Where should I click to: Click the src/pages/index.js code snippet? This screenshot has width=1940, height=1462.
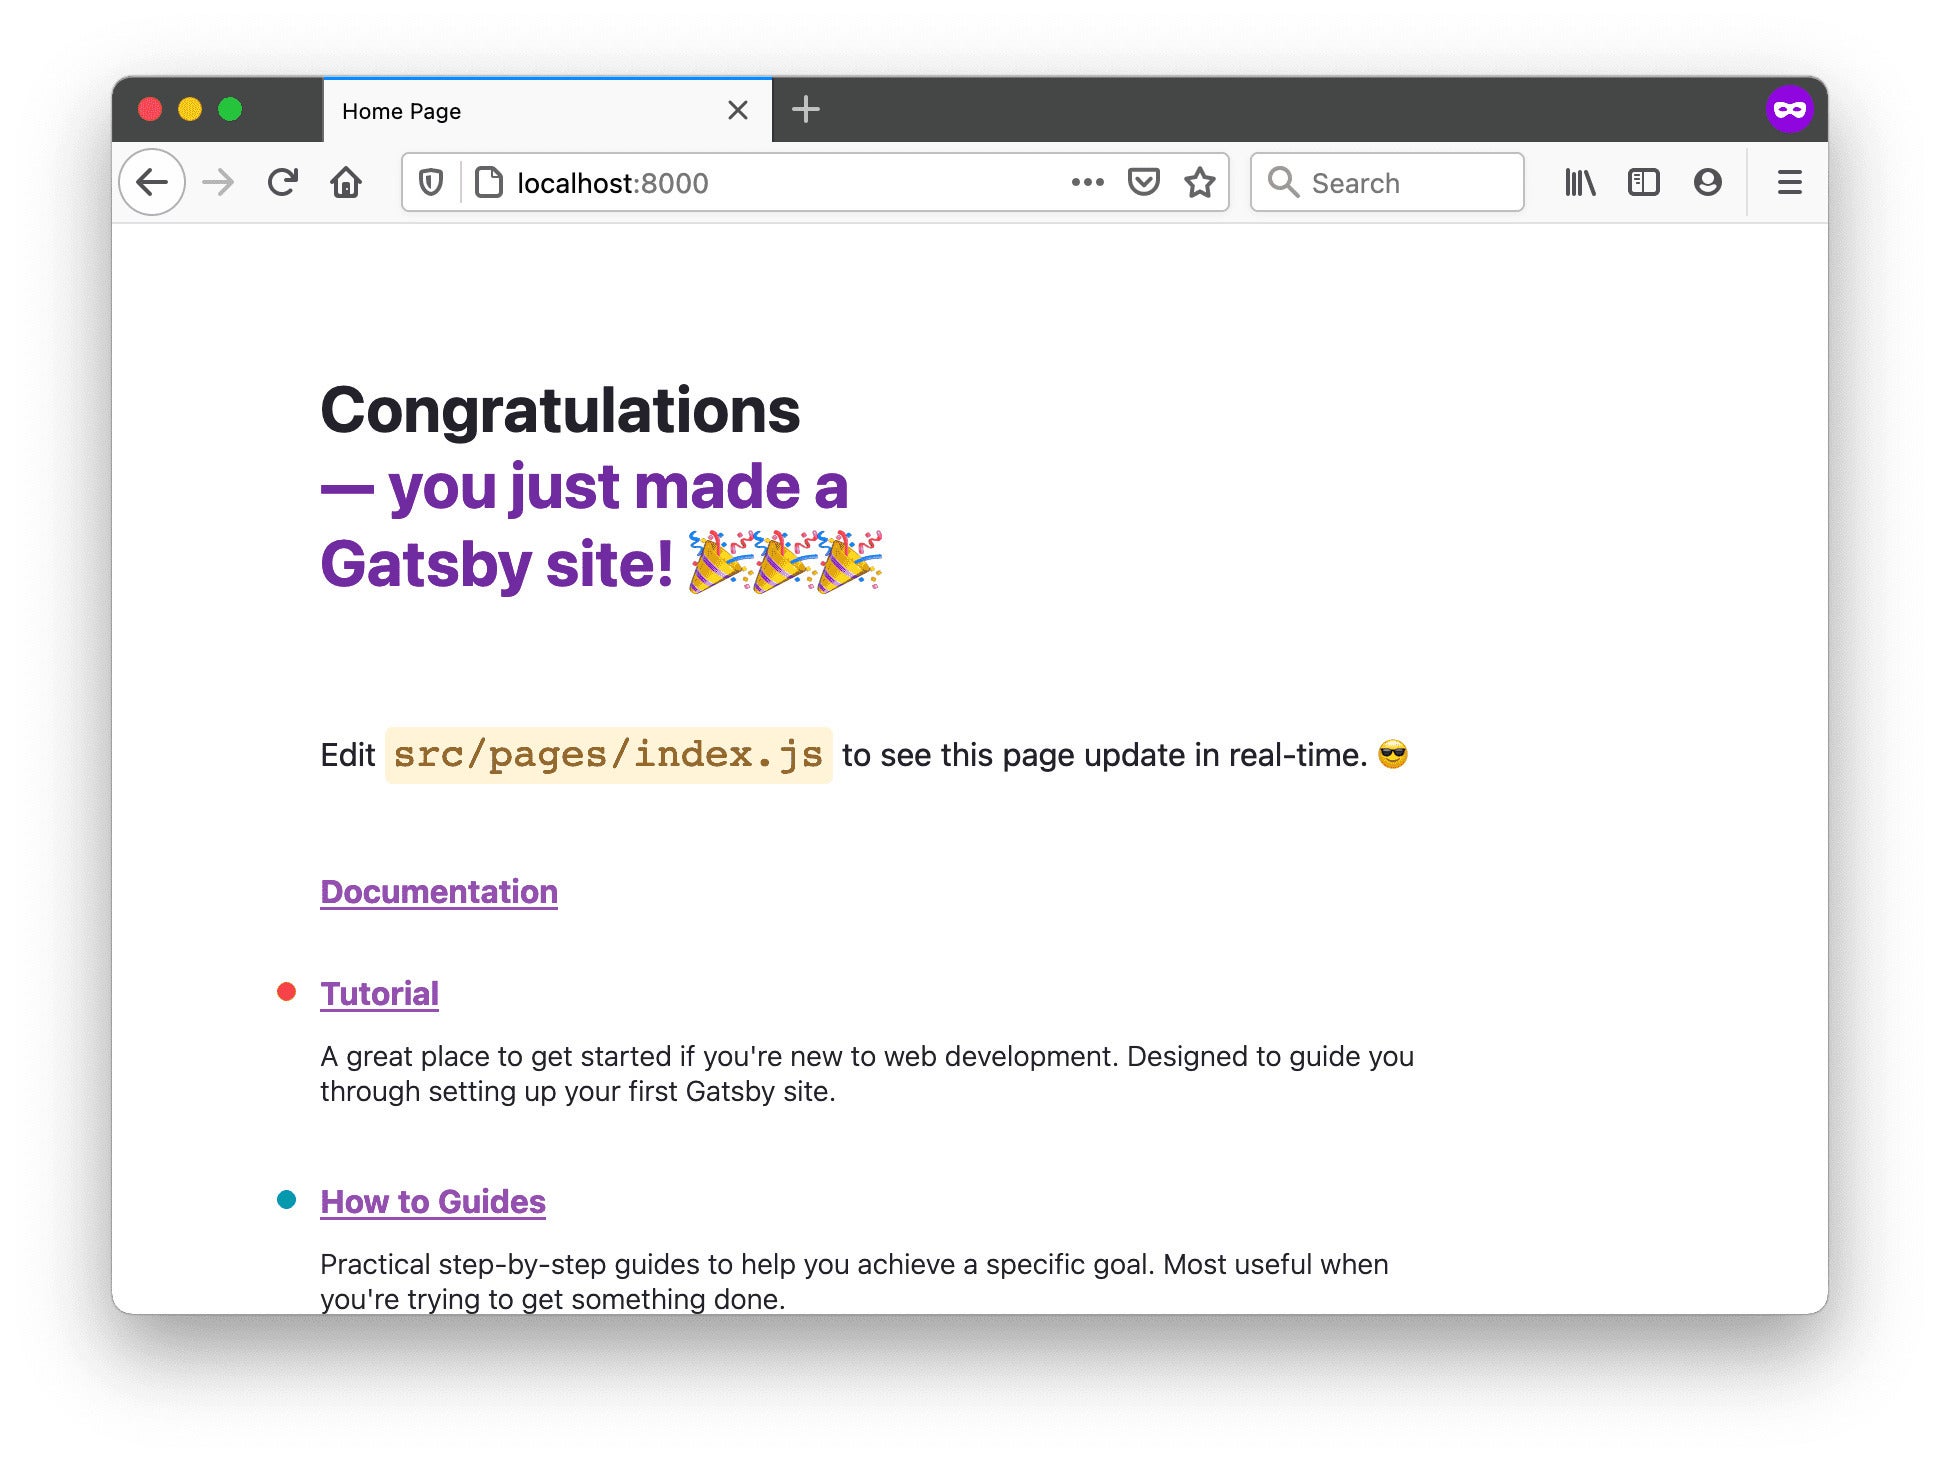tap(608, 755)
